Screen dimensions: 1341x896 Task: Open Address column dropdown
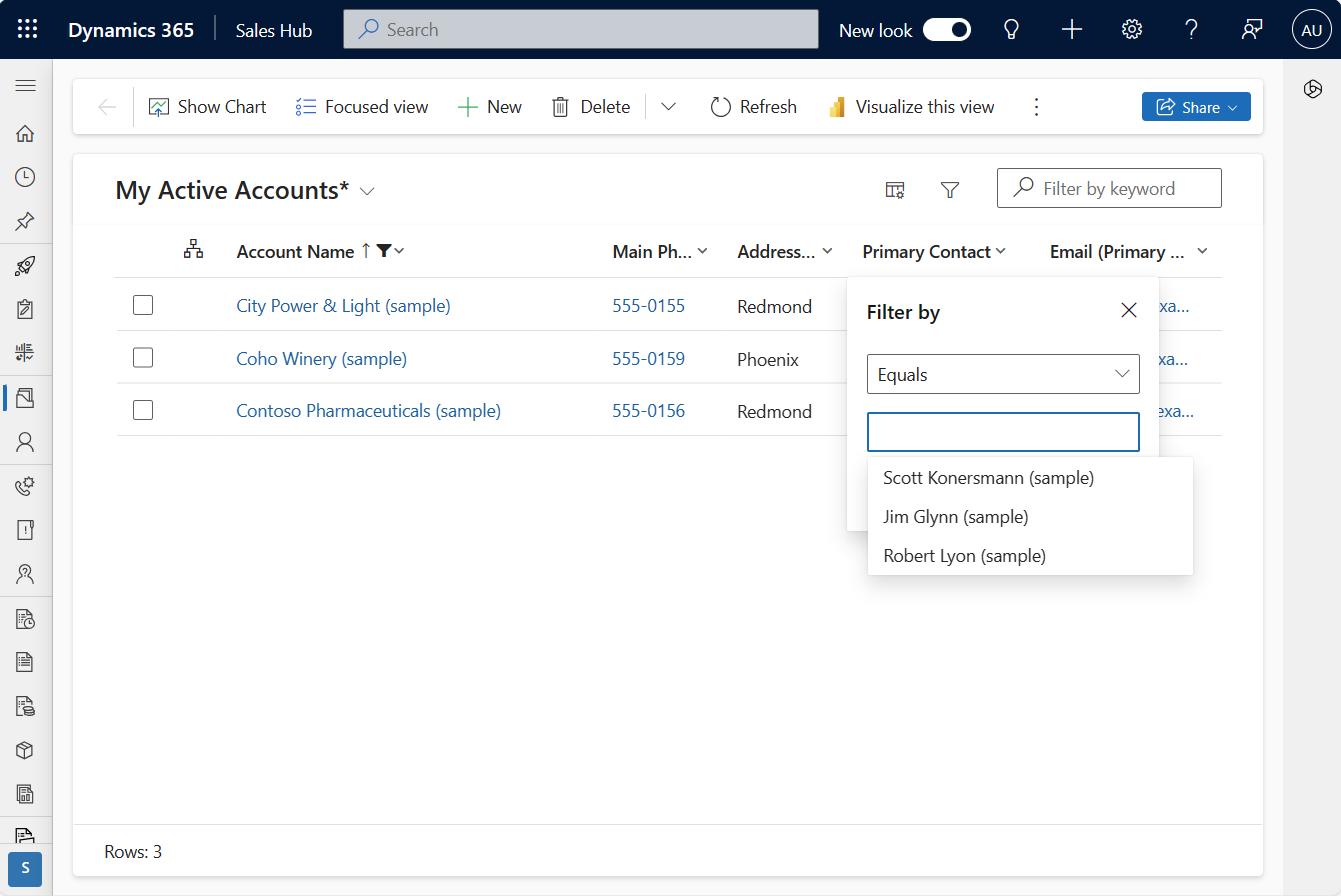(x=826, y=251)
